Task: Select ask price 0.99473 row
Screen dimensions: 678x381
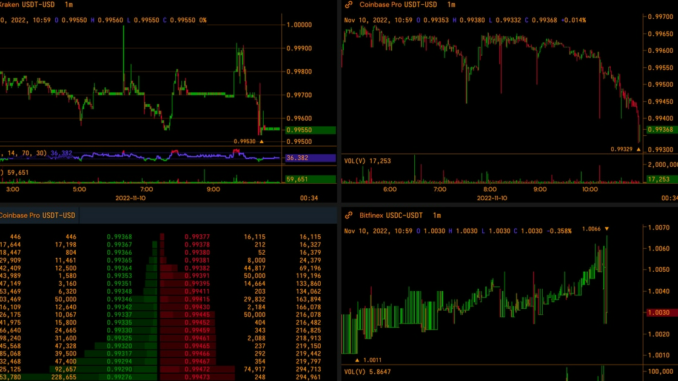Action: 197,377
